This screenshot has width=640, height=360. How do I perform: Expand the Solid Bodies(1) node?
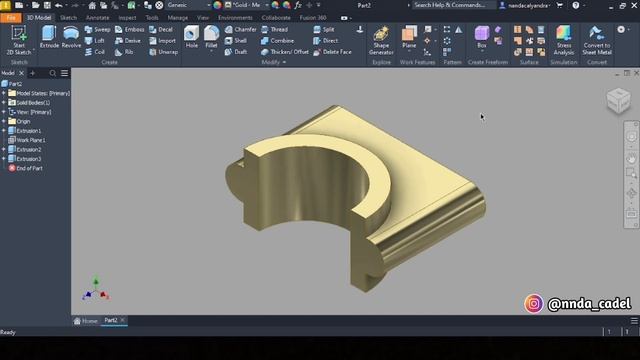4,103
